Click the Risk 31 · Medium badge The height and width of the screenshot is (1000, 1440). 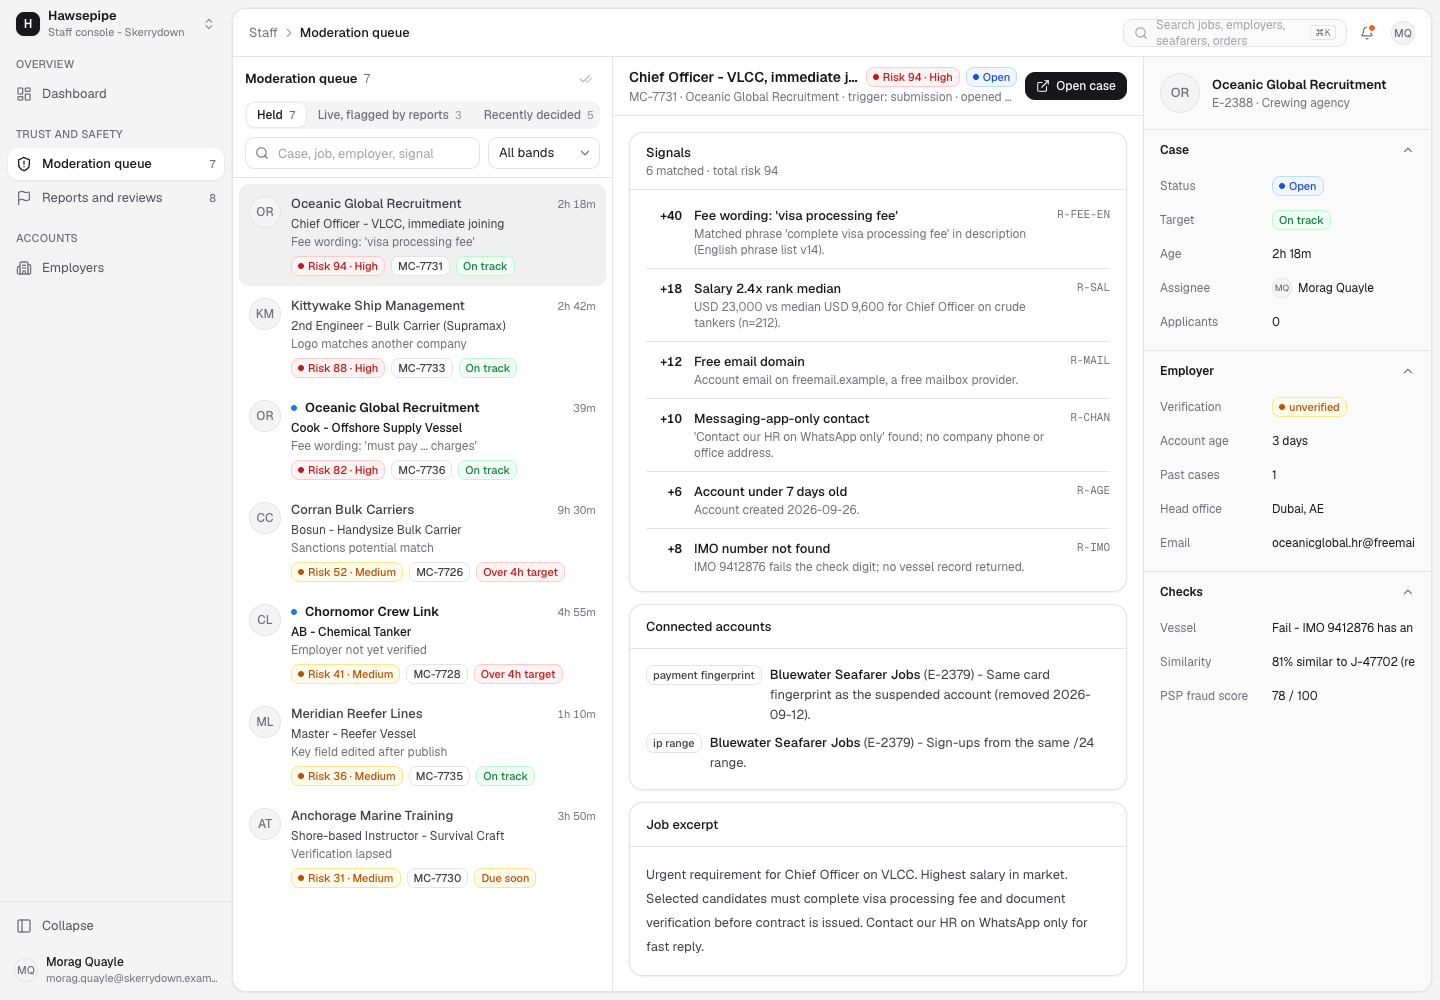tap(346, 878)
